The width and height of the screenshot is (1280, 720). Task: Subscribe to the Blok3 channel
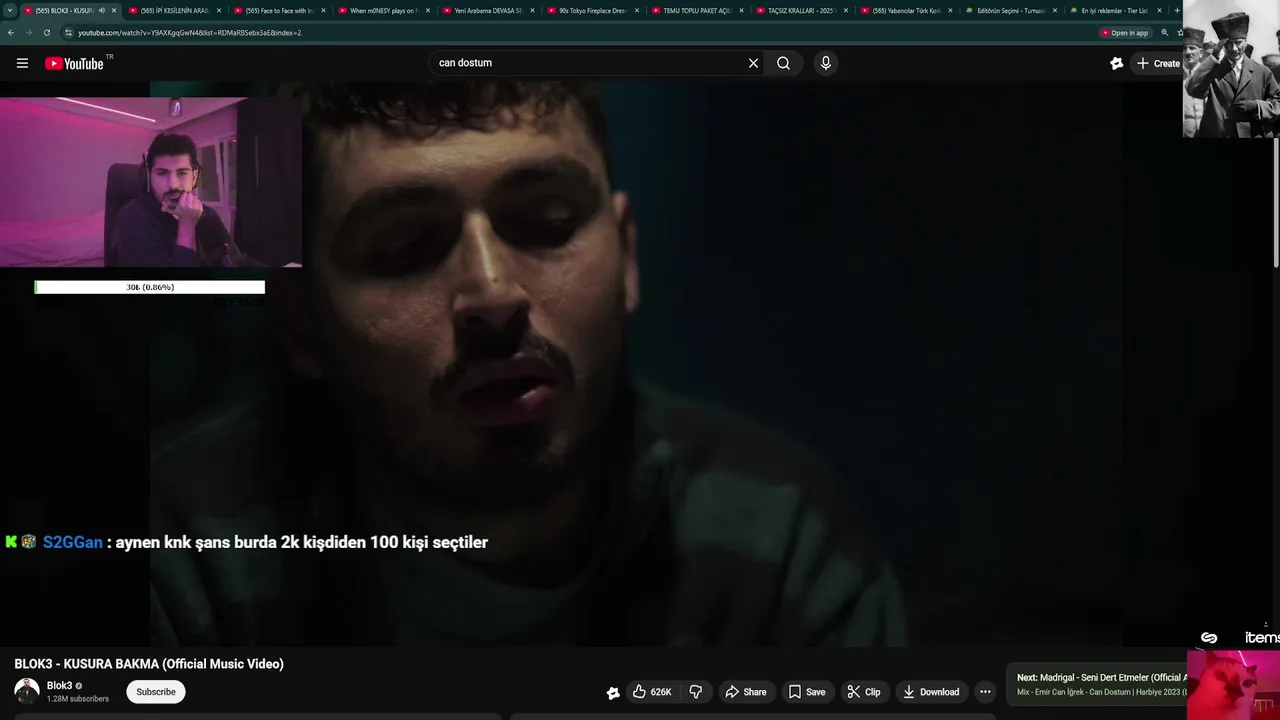(155, 692)
